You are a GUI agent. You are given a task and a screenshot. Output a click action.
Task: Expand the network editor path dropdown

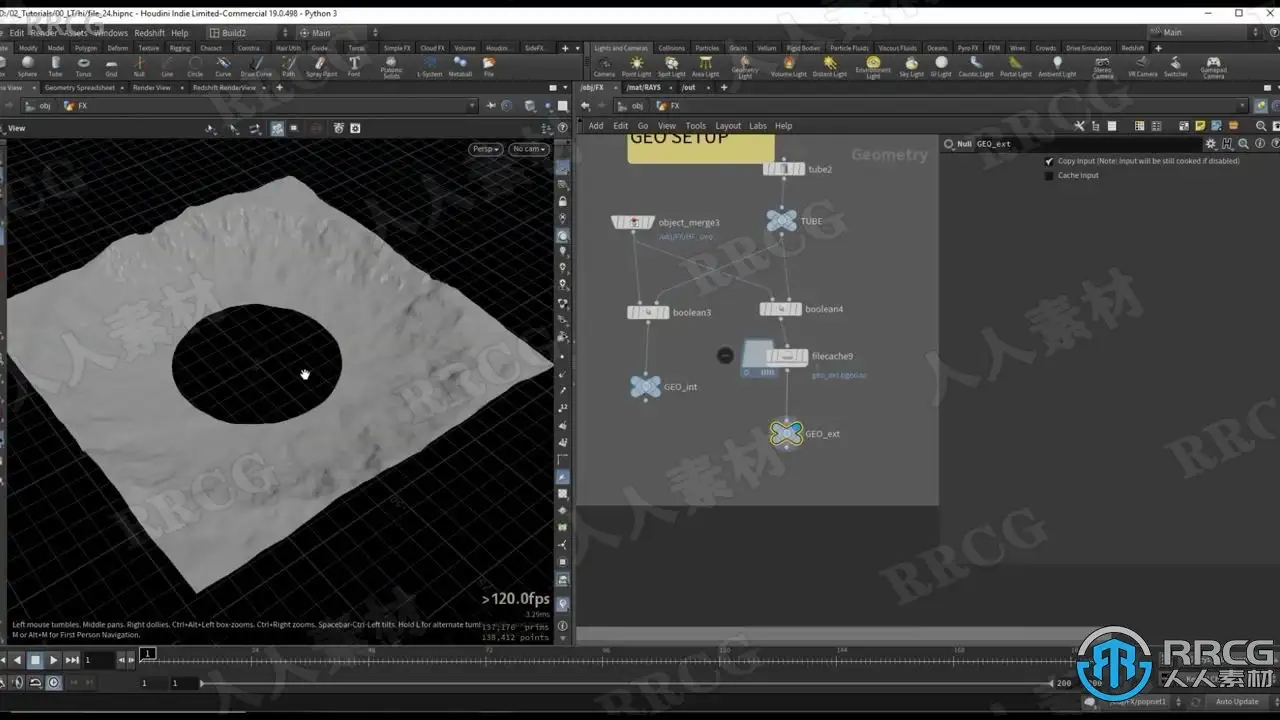tap(1243, 106)
